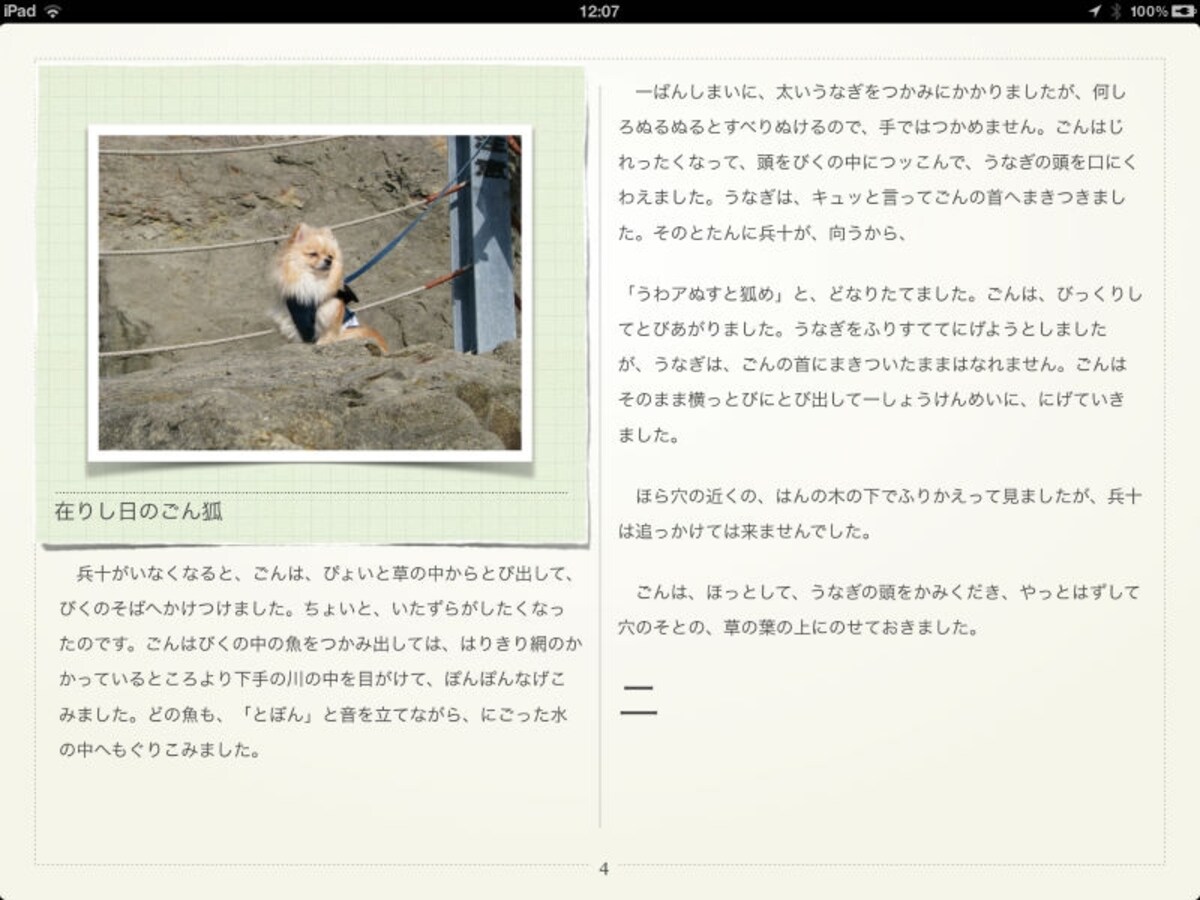Tap the line starting そのまま横っとびに
1200x900 pixels.
(873, 400)
